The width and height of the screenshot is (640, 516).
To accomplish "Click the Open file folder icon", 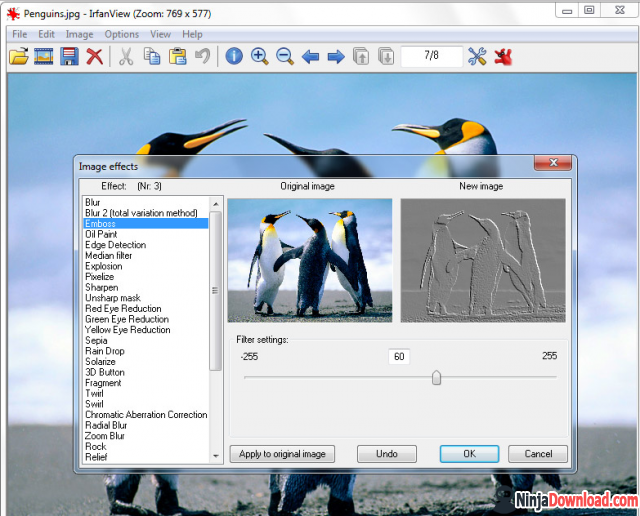I will pos(18,56).
